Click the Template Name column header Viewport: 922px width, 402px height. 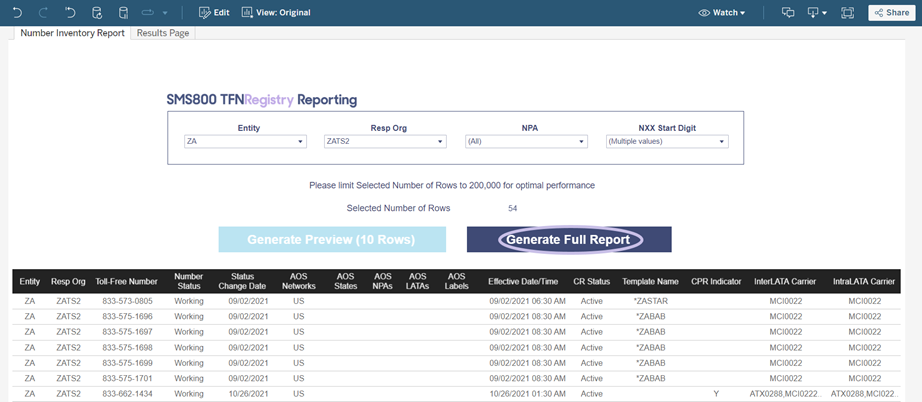coord(650,282)
